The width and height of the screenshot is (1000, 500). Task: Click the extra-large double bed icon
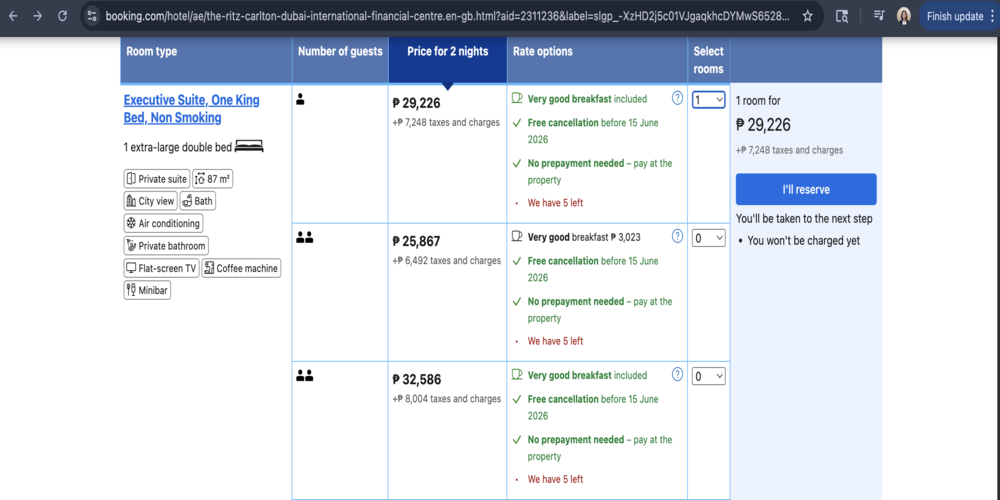click(249, 147)
